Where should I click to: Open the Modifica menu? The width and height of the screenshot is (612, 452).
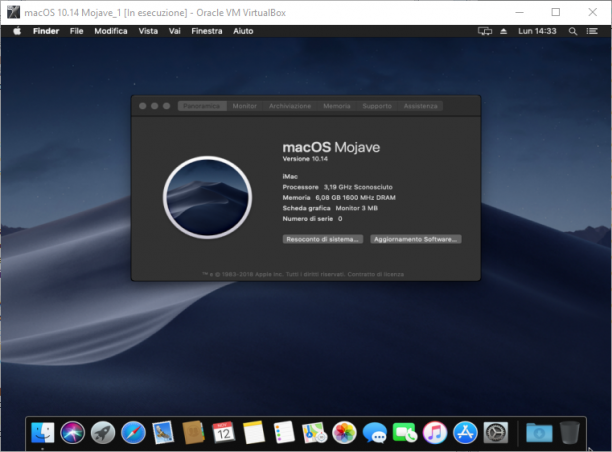click(111, 31)
